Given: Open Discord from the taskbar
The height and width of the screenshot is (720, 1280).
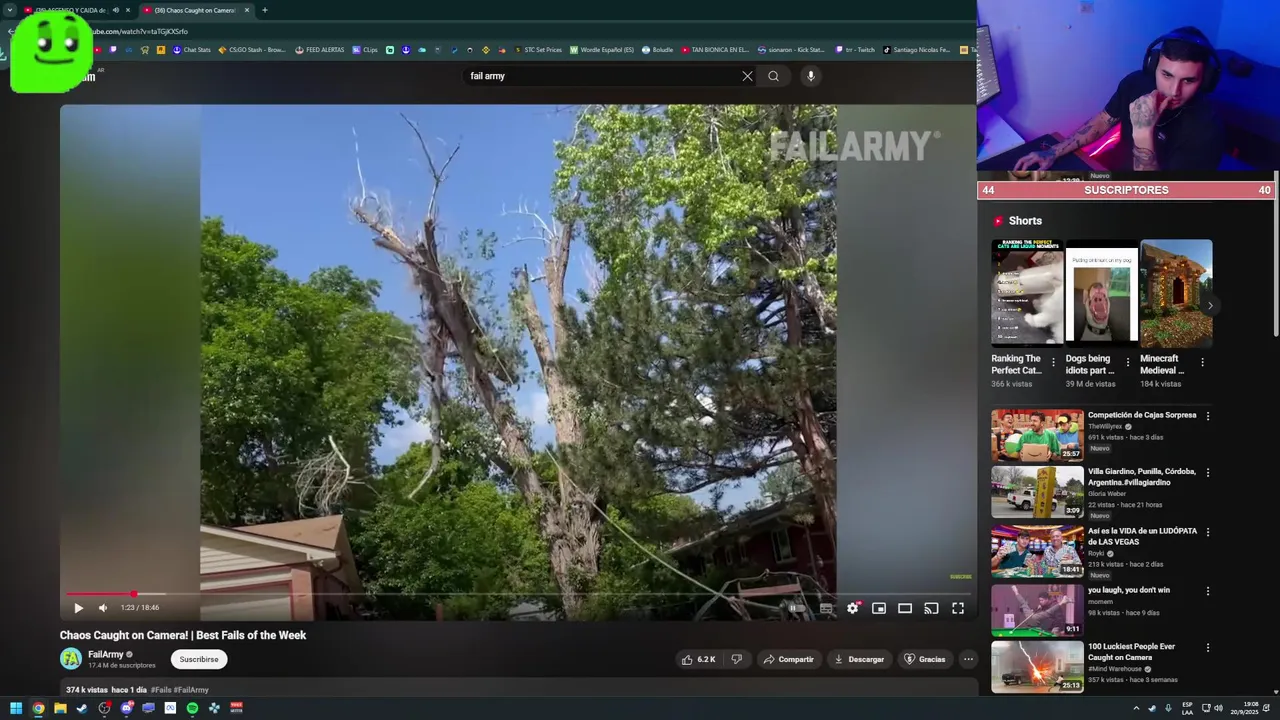Looking at the screenshot, I should pyautogui.click(x=127, y=708).
